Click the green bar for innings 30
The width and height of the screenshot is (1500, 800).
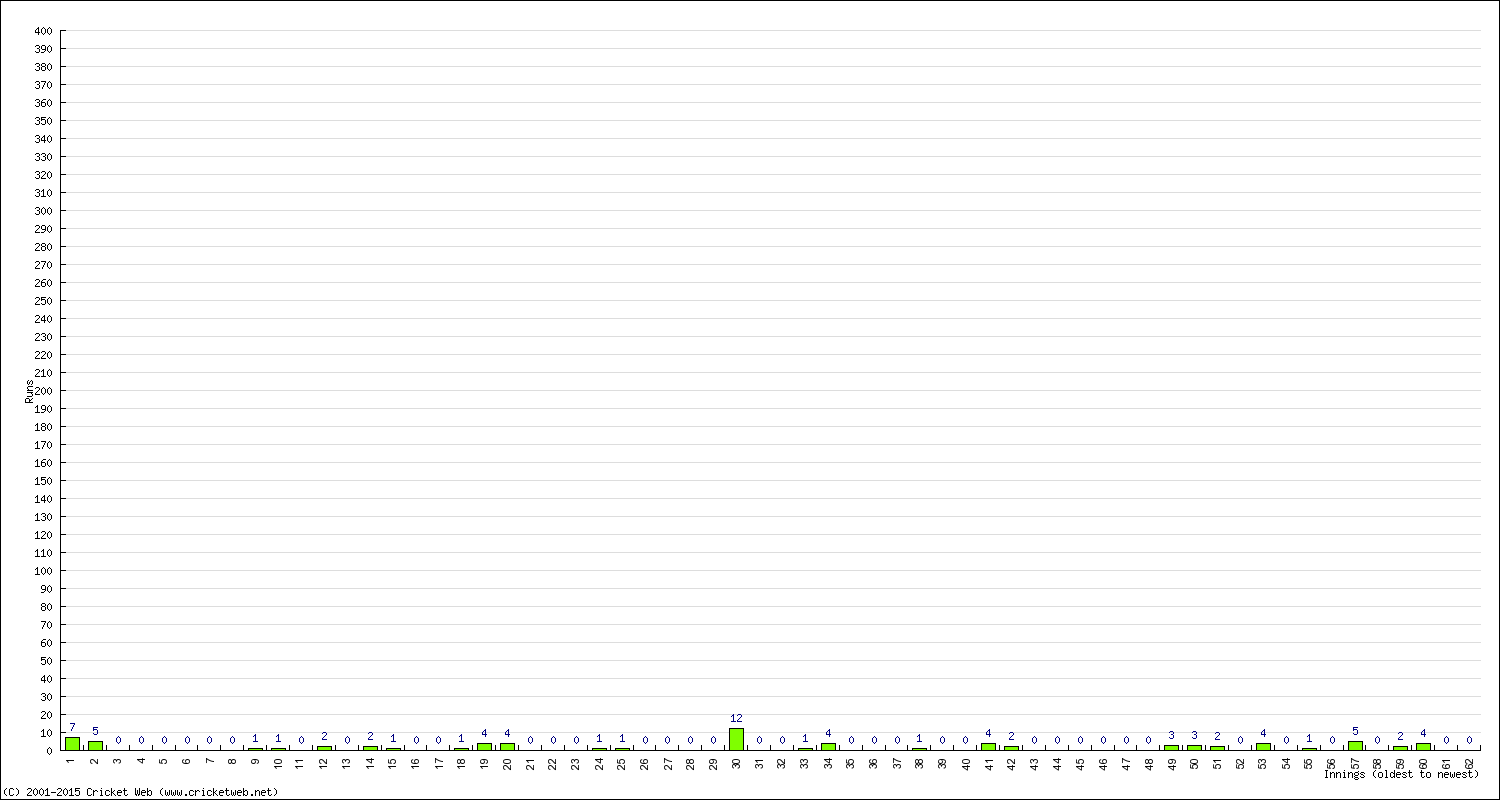click(x=736, y=739)
